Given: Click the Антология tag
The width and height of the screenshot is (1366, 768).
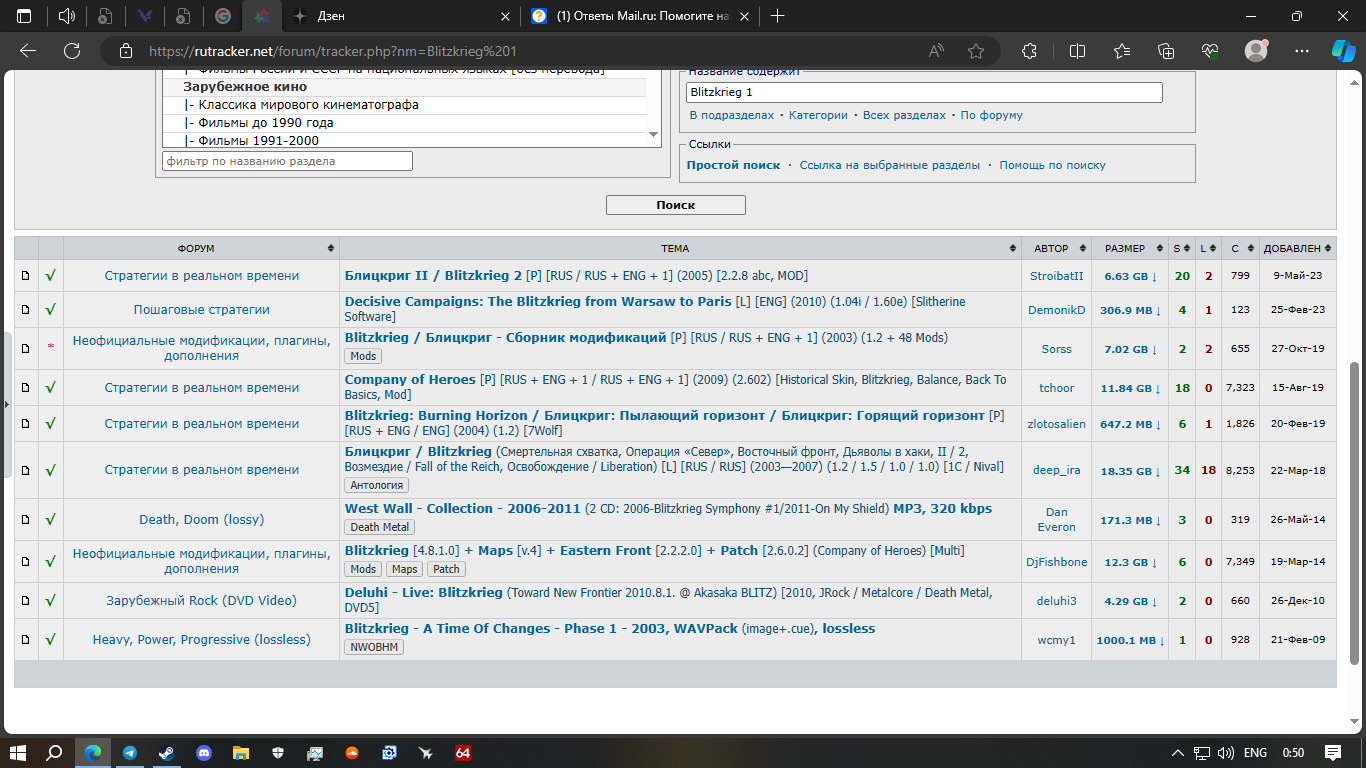Looking at the screenshot, I should 376,485.
